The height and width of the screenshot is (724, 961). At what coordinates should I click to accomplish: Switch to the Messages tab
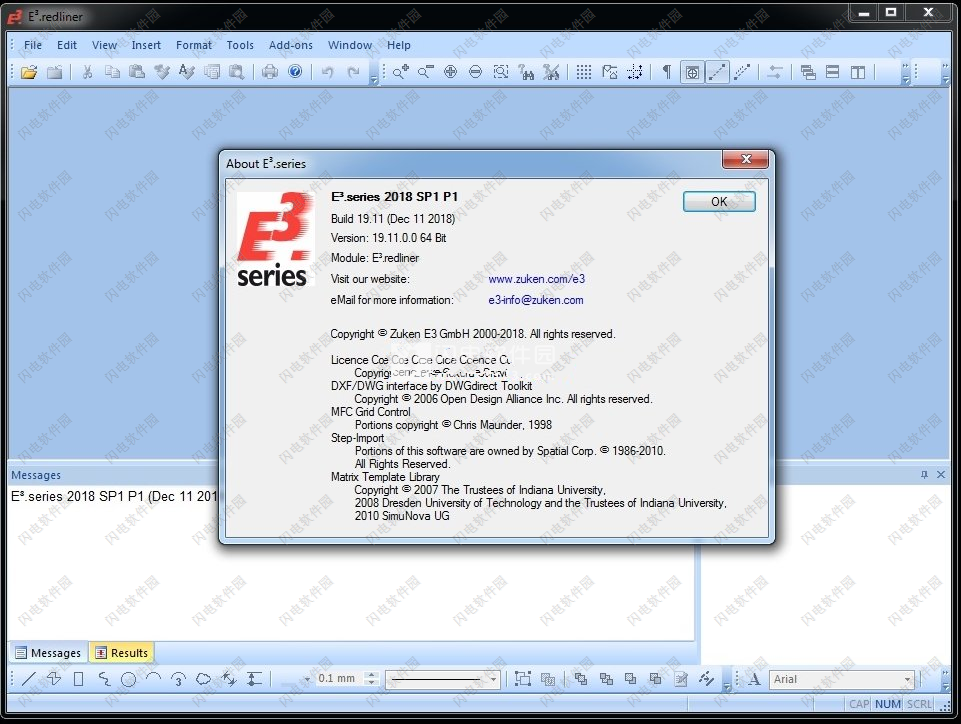coord(48,653)
